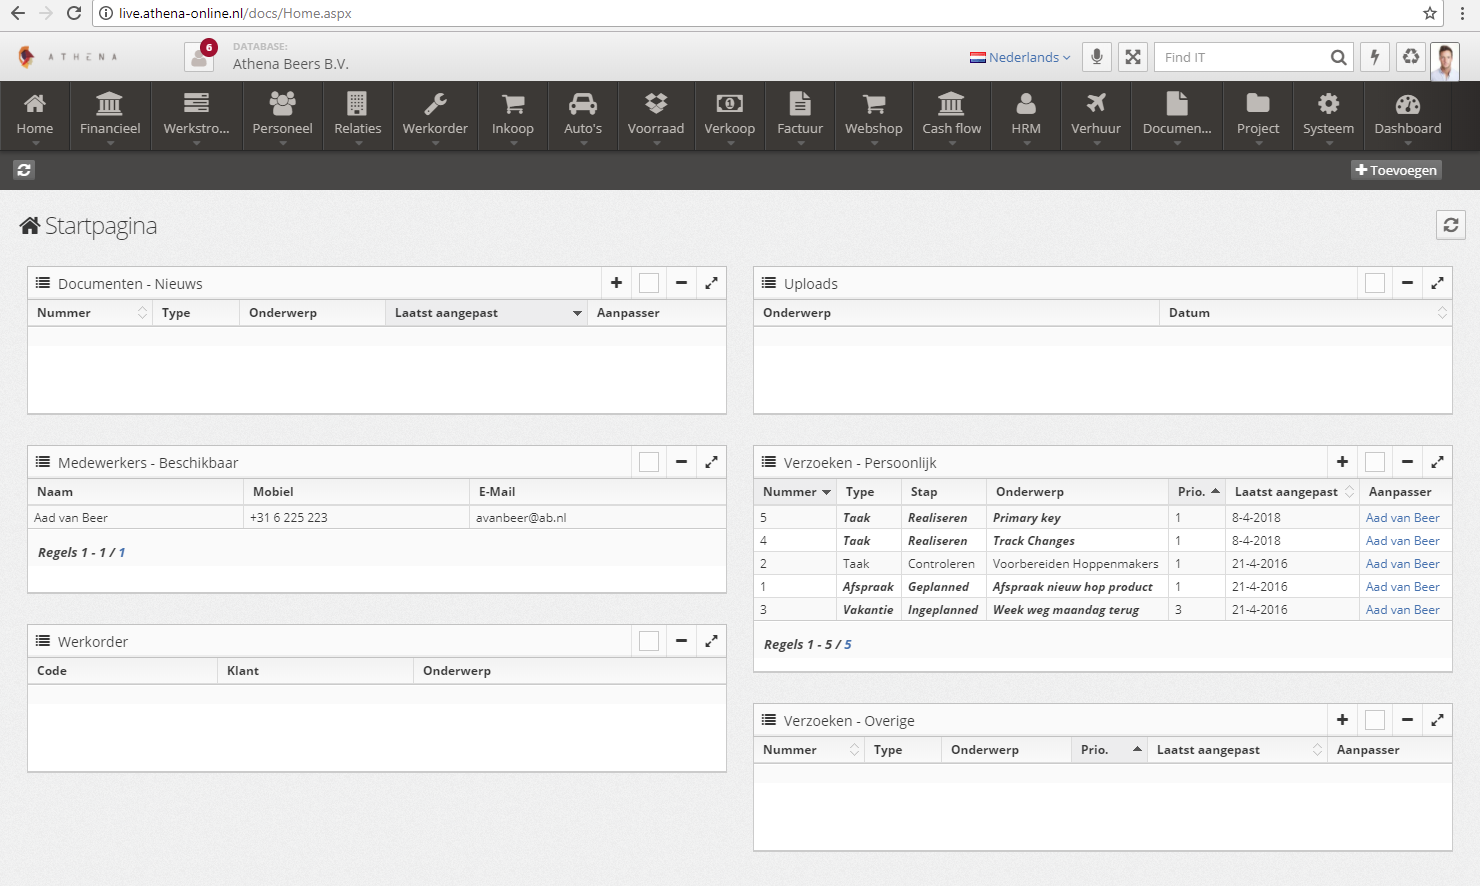1480x886 pixels.
Task: Click page 1 link in Medewerkers panel
Action: [122, 553]
